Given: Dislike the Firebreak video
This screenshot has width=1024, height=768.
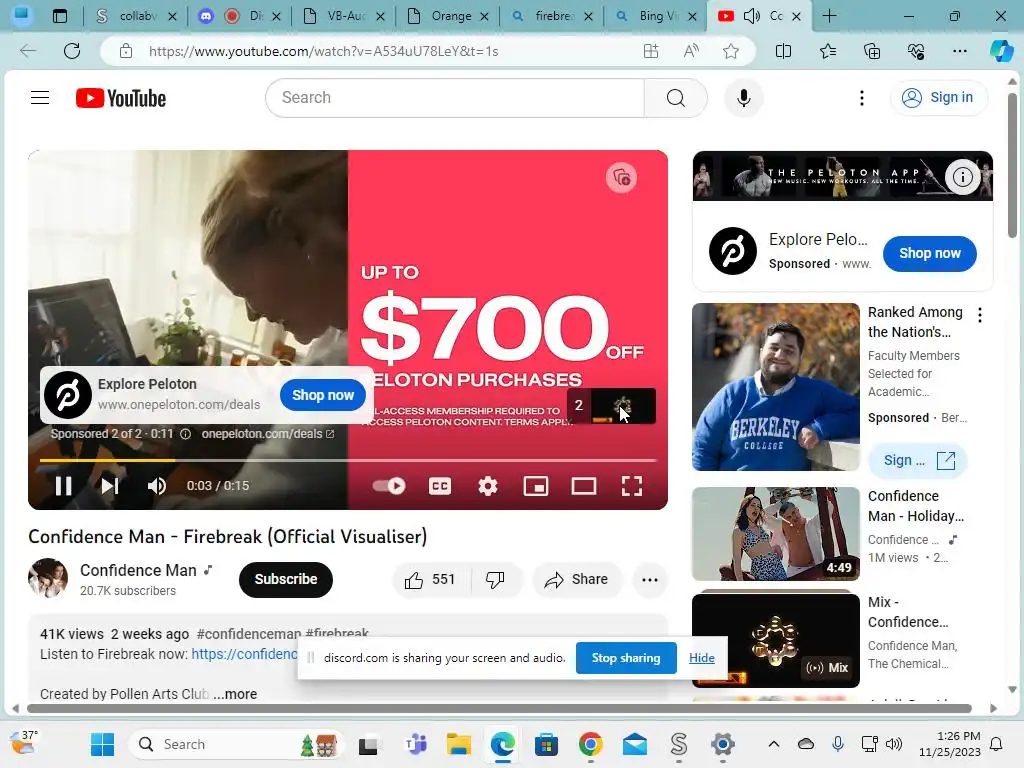Looking at the screenshot, I should 495,579.
